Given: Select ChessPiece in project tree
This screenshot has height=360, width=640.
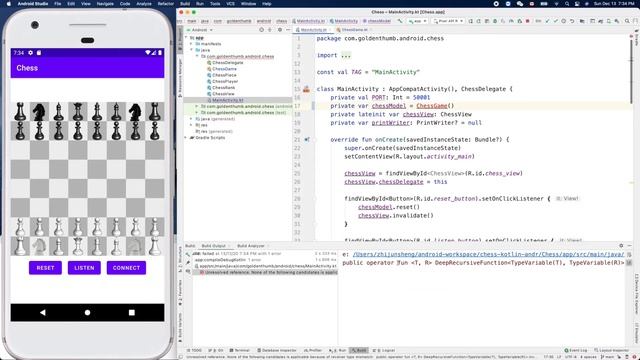Looking at the screenshot, I should pos(224,75).
